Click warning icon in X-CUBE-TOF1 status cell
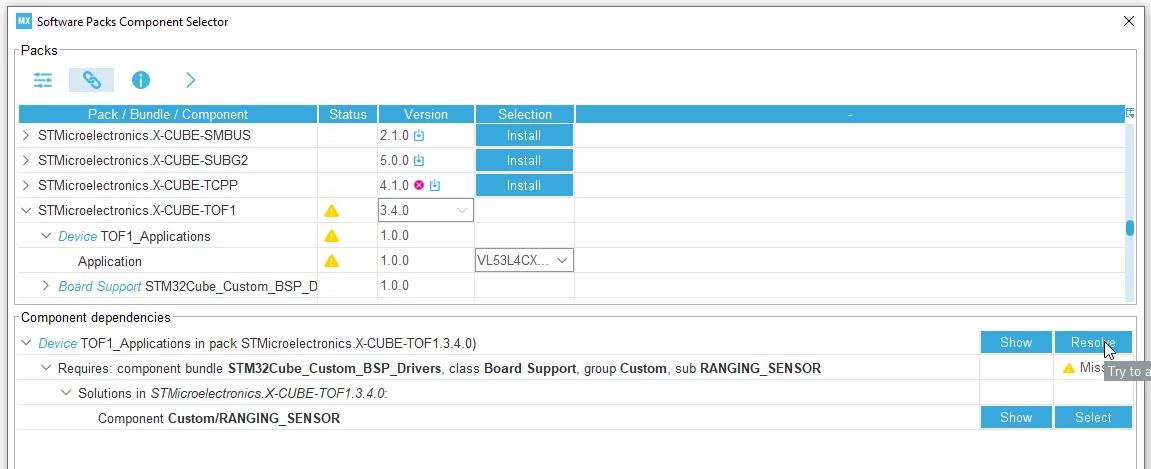 point(332,211)
